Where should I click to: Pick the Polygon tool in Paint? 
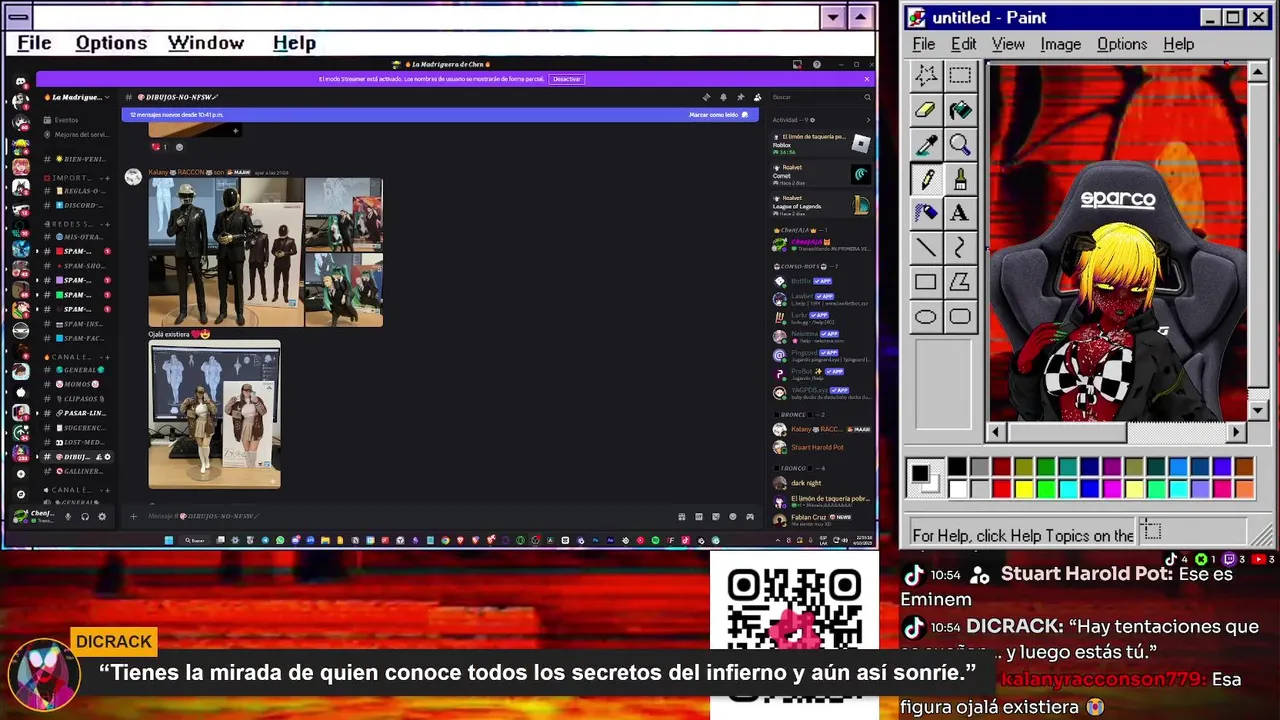[x=960, y=283]
